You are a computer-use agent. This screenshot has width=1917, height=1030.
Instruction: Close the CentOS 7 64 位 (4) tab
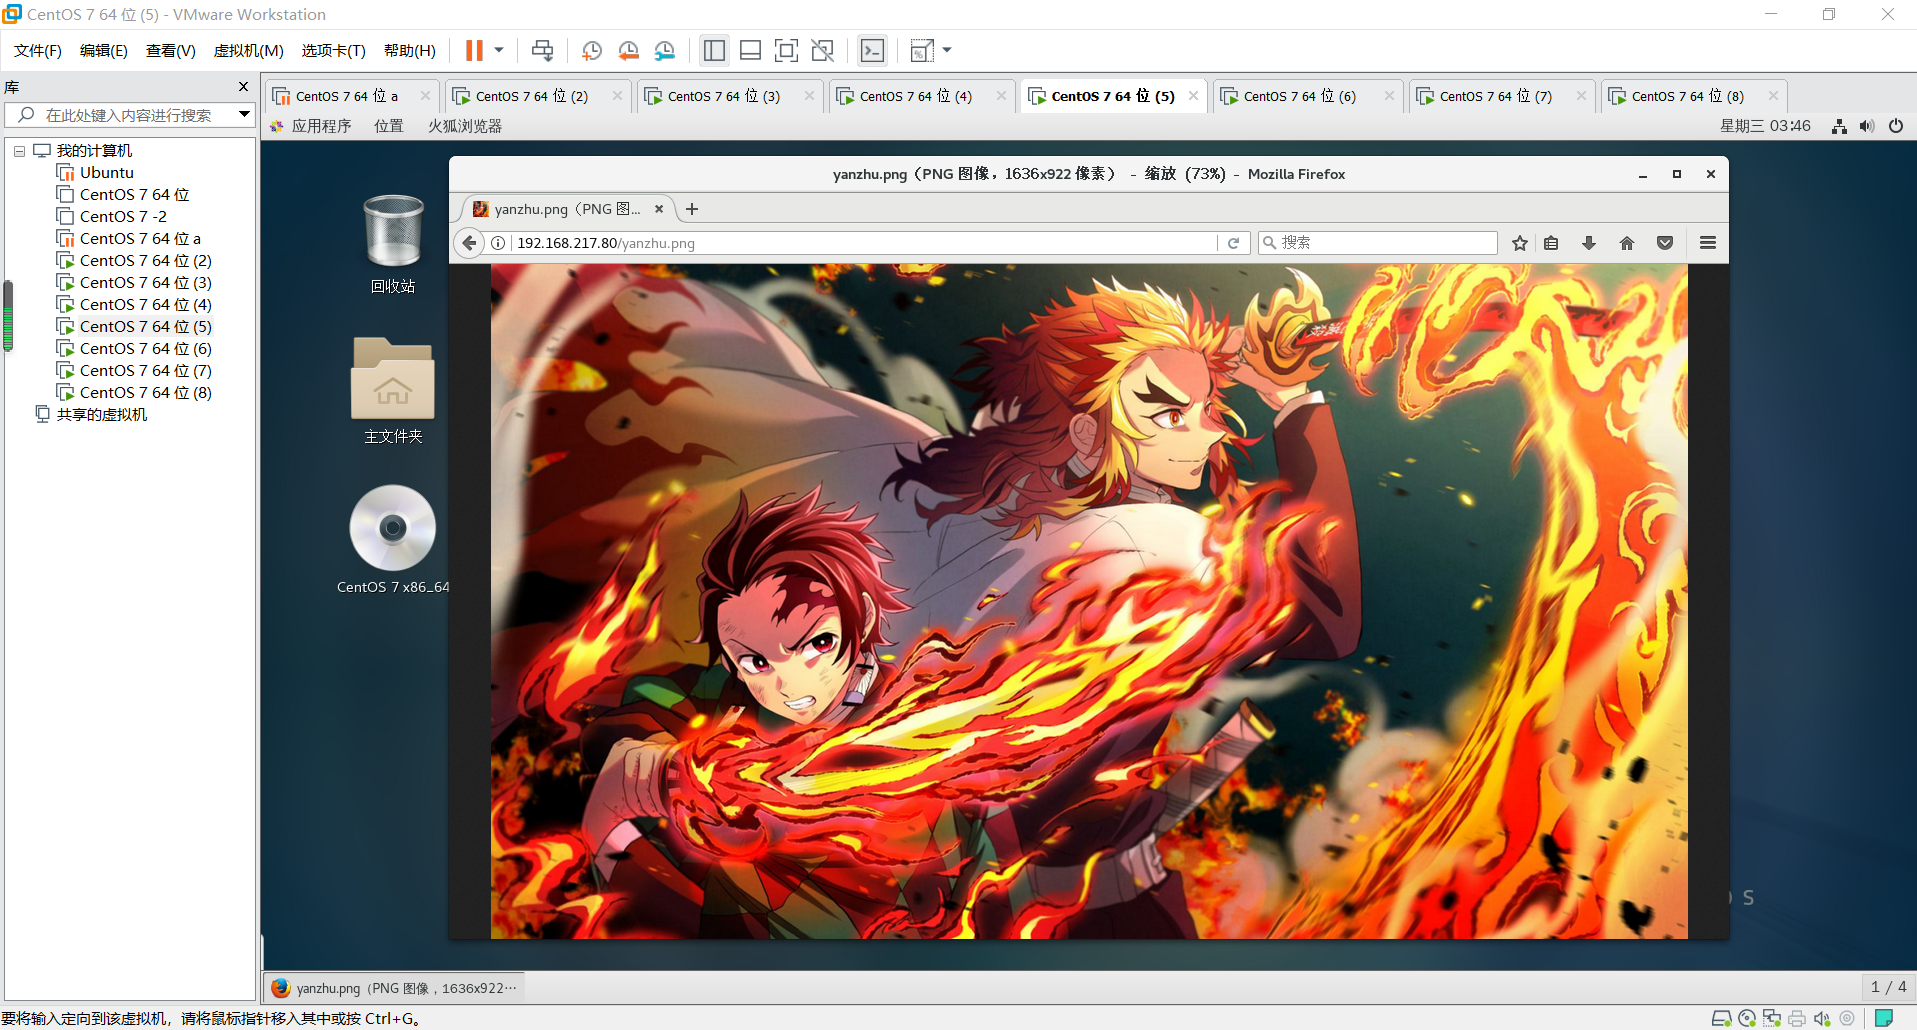coord(1001,96)
